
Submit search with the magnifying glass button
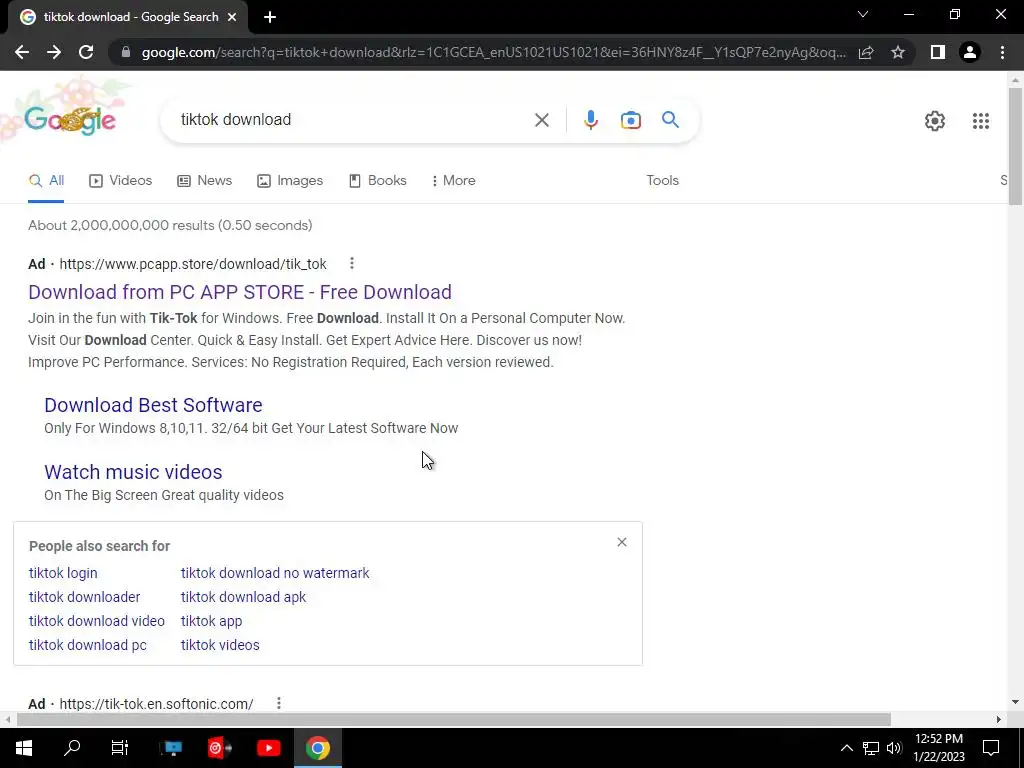tap(670, 120)
